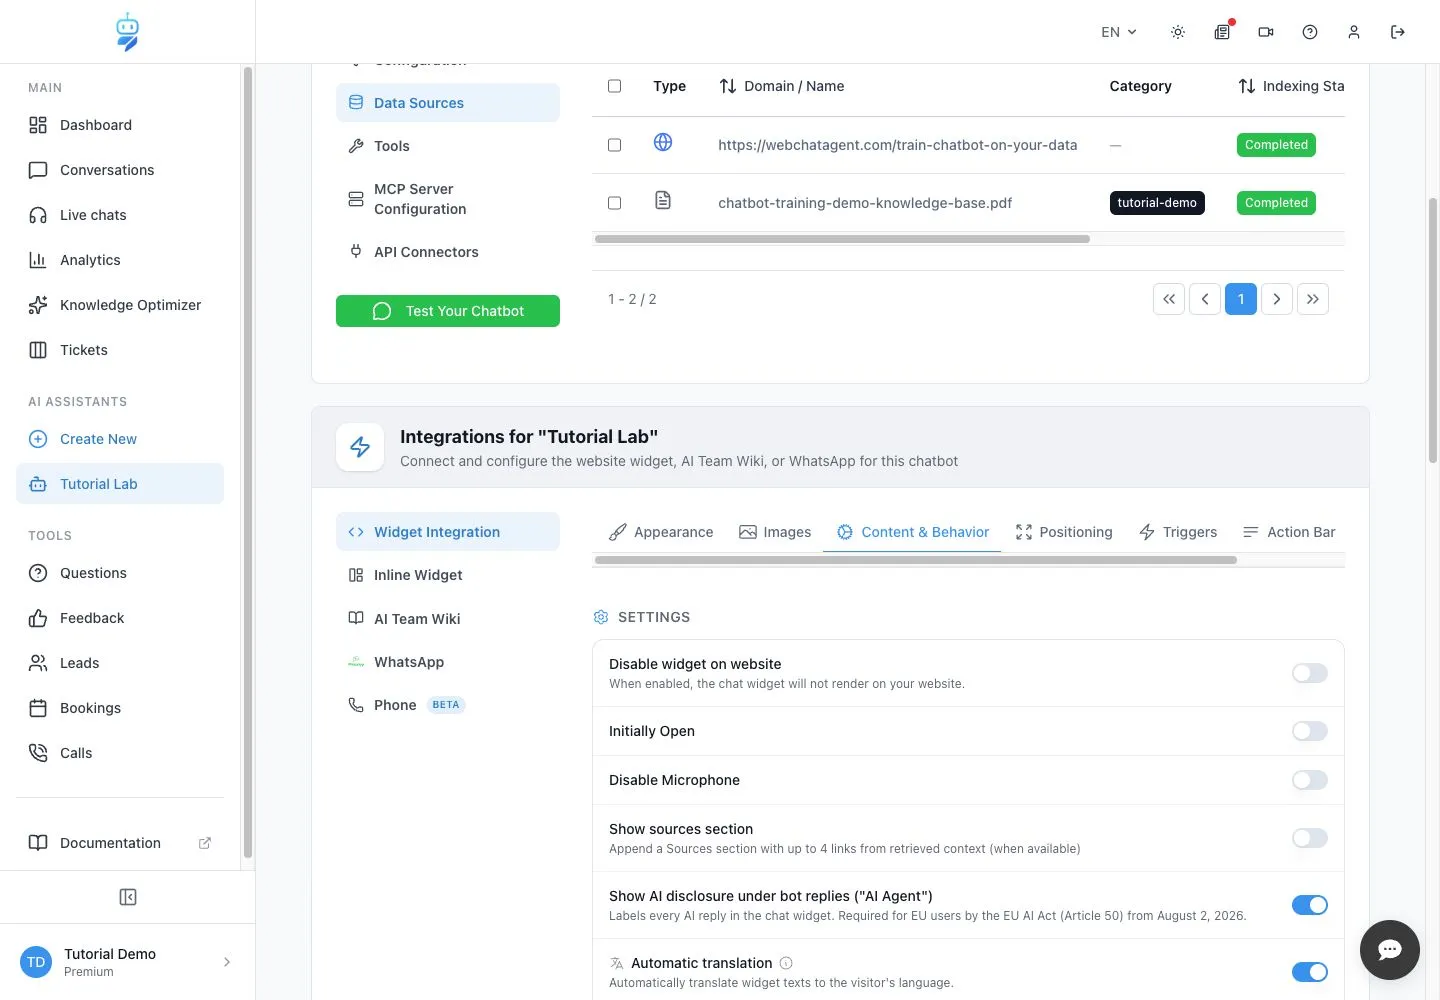Check the webchatagent.com URL row checkbox
1440x1000 pixels.
click(615, 145)
